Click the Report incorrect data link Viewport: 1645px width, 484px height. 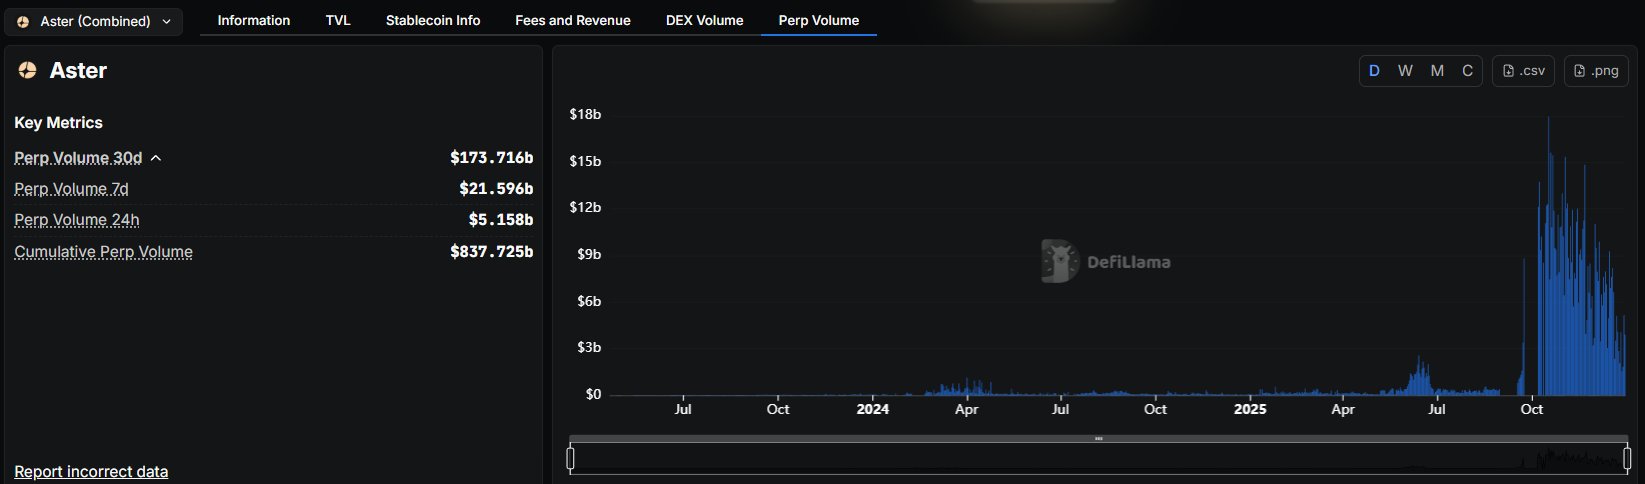point(91,472)
